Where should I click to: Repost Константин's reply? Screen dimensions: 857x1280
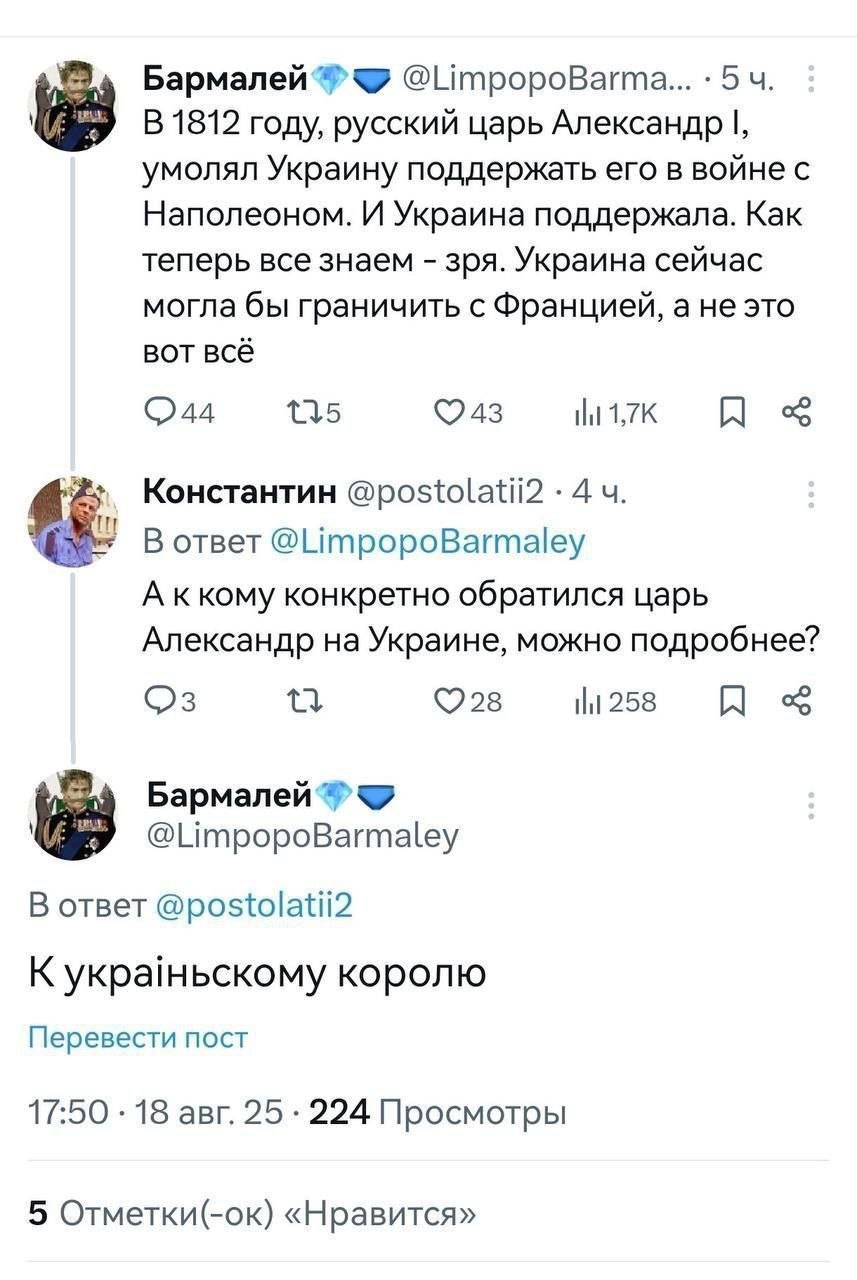[298, 702]
